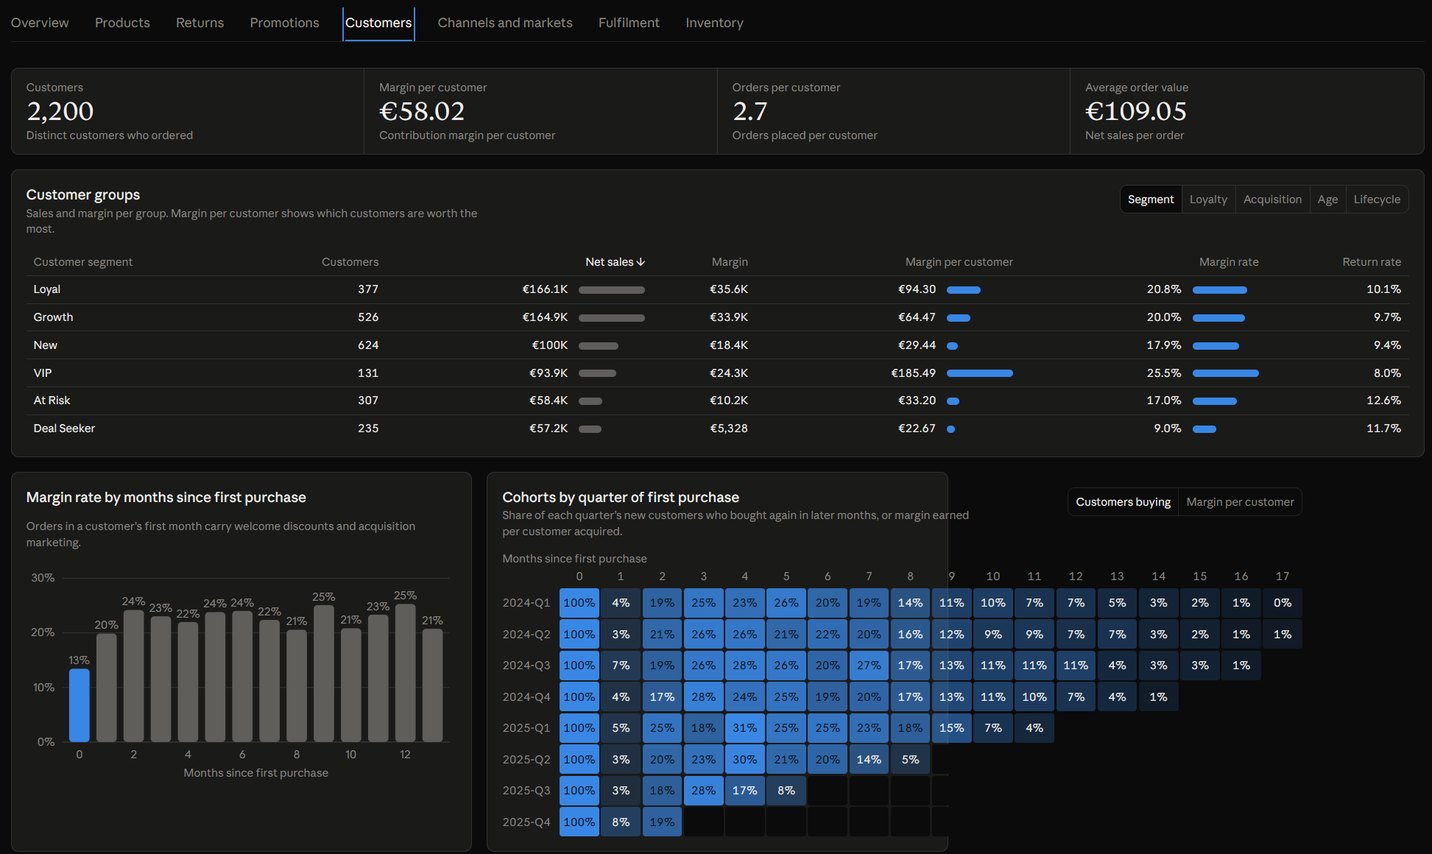Image resolution: width=1432 pixels, height=854 pixels.
Task: Click the Deal Seeker segment name
Action: pos(64,428)
